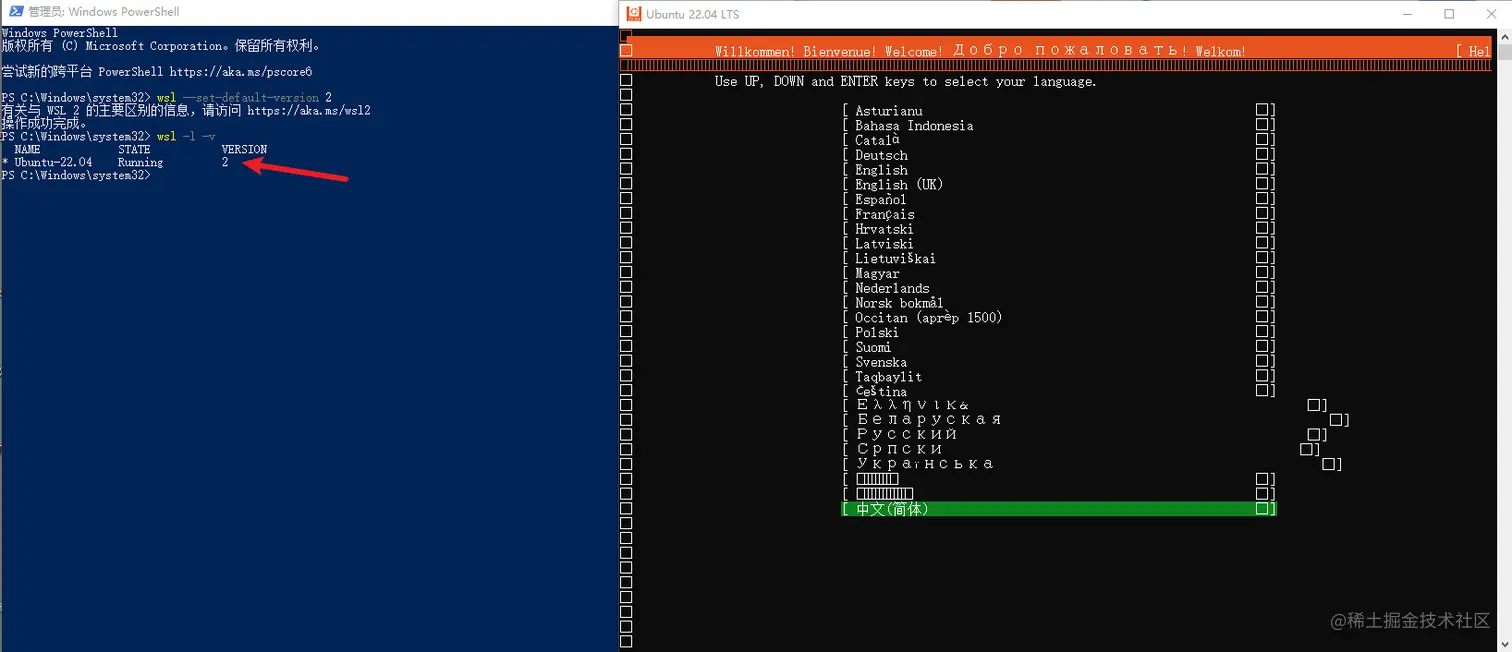Click the https://aka.ms/pscore6 URL in PowerShell

[241, 72]
